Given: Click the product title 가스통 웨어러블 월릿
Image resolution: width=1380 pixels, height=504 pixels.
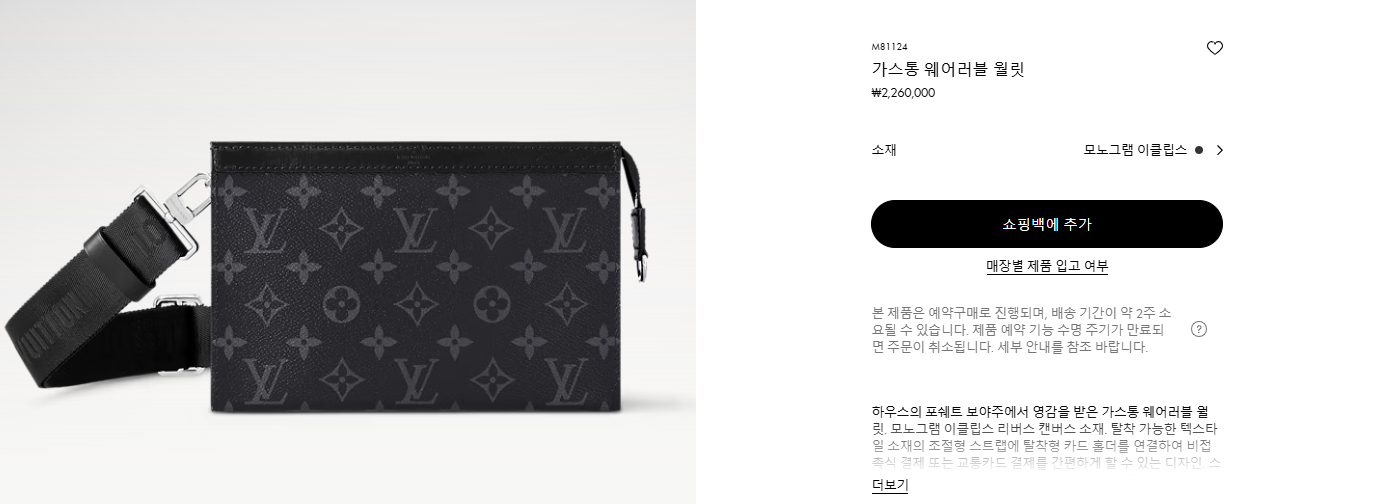Looking at the screenshot, I should tap(948, 69).
